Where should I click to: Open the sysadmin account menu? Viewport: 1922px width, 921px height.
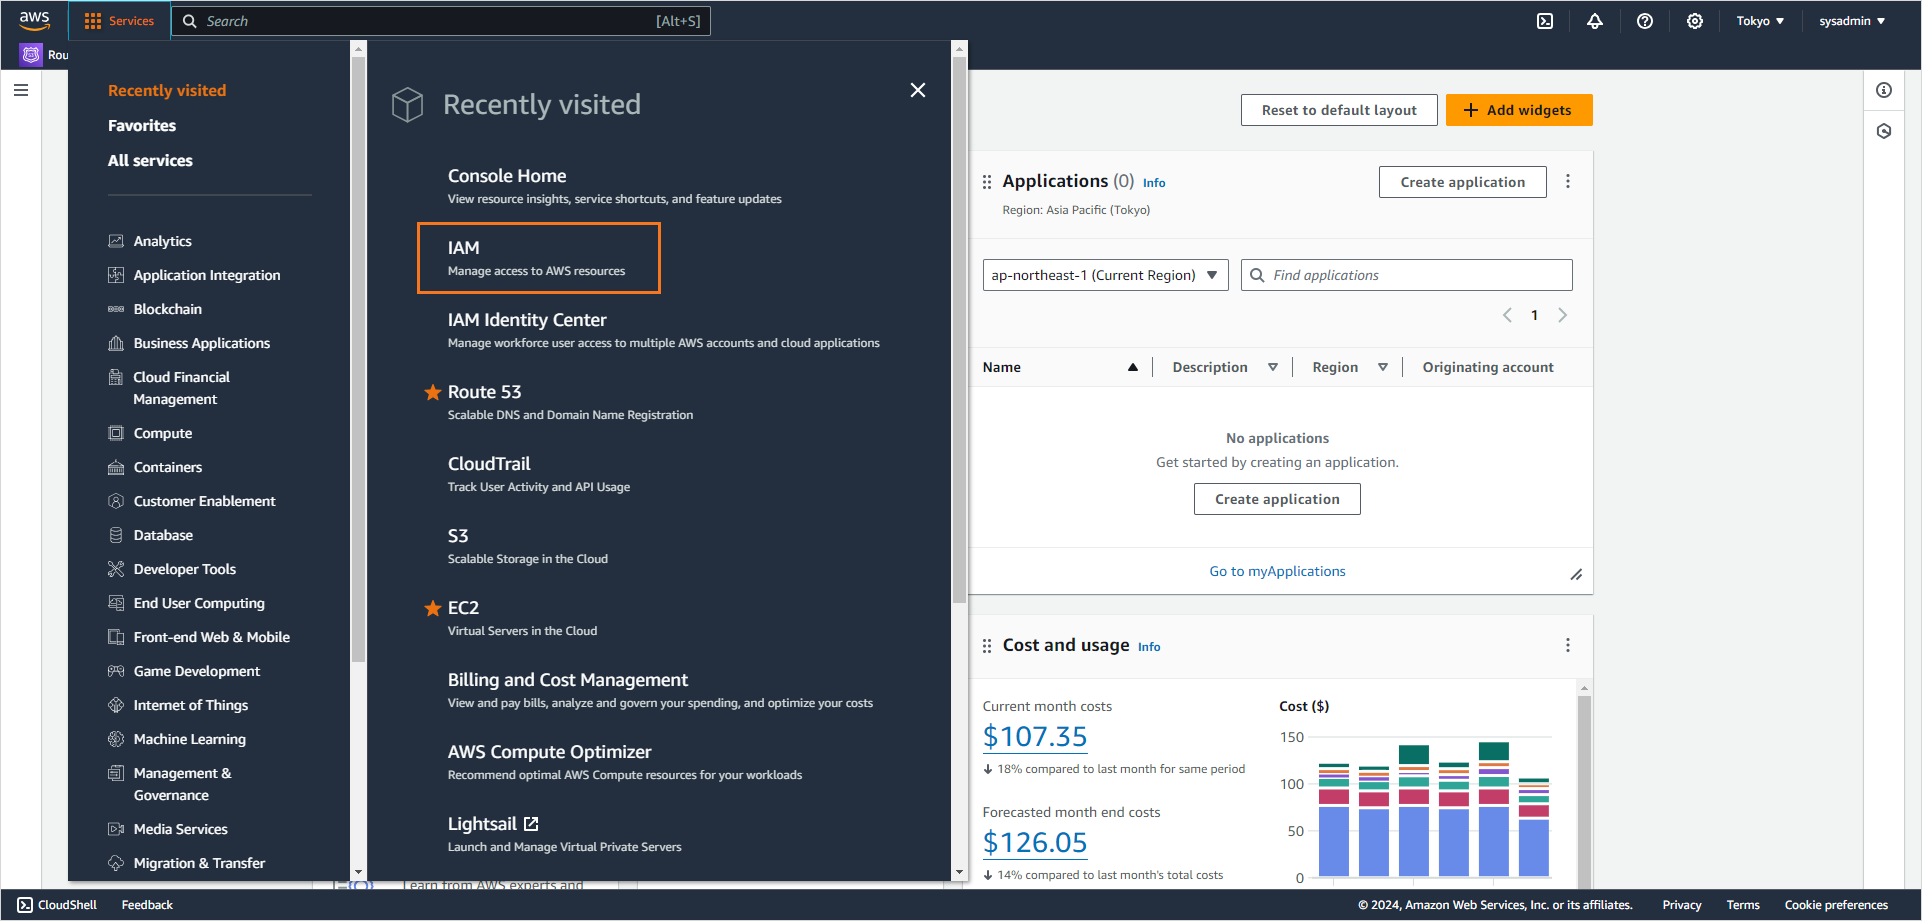1852,21
